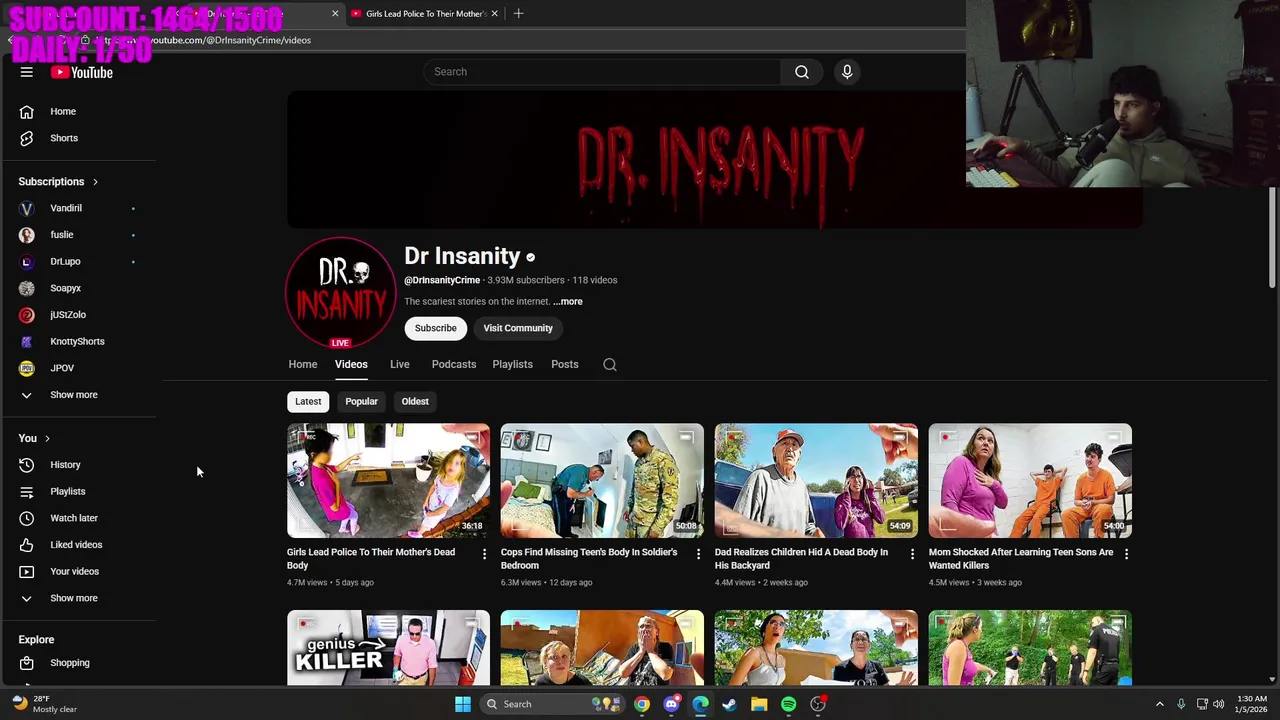Open the 36:18 video thumbnail

coord(388,481)
